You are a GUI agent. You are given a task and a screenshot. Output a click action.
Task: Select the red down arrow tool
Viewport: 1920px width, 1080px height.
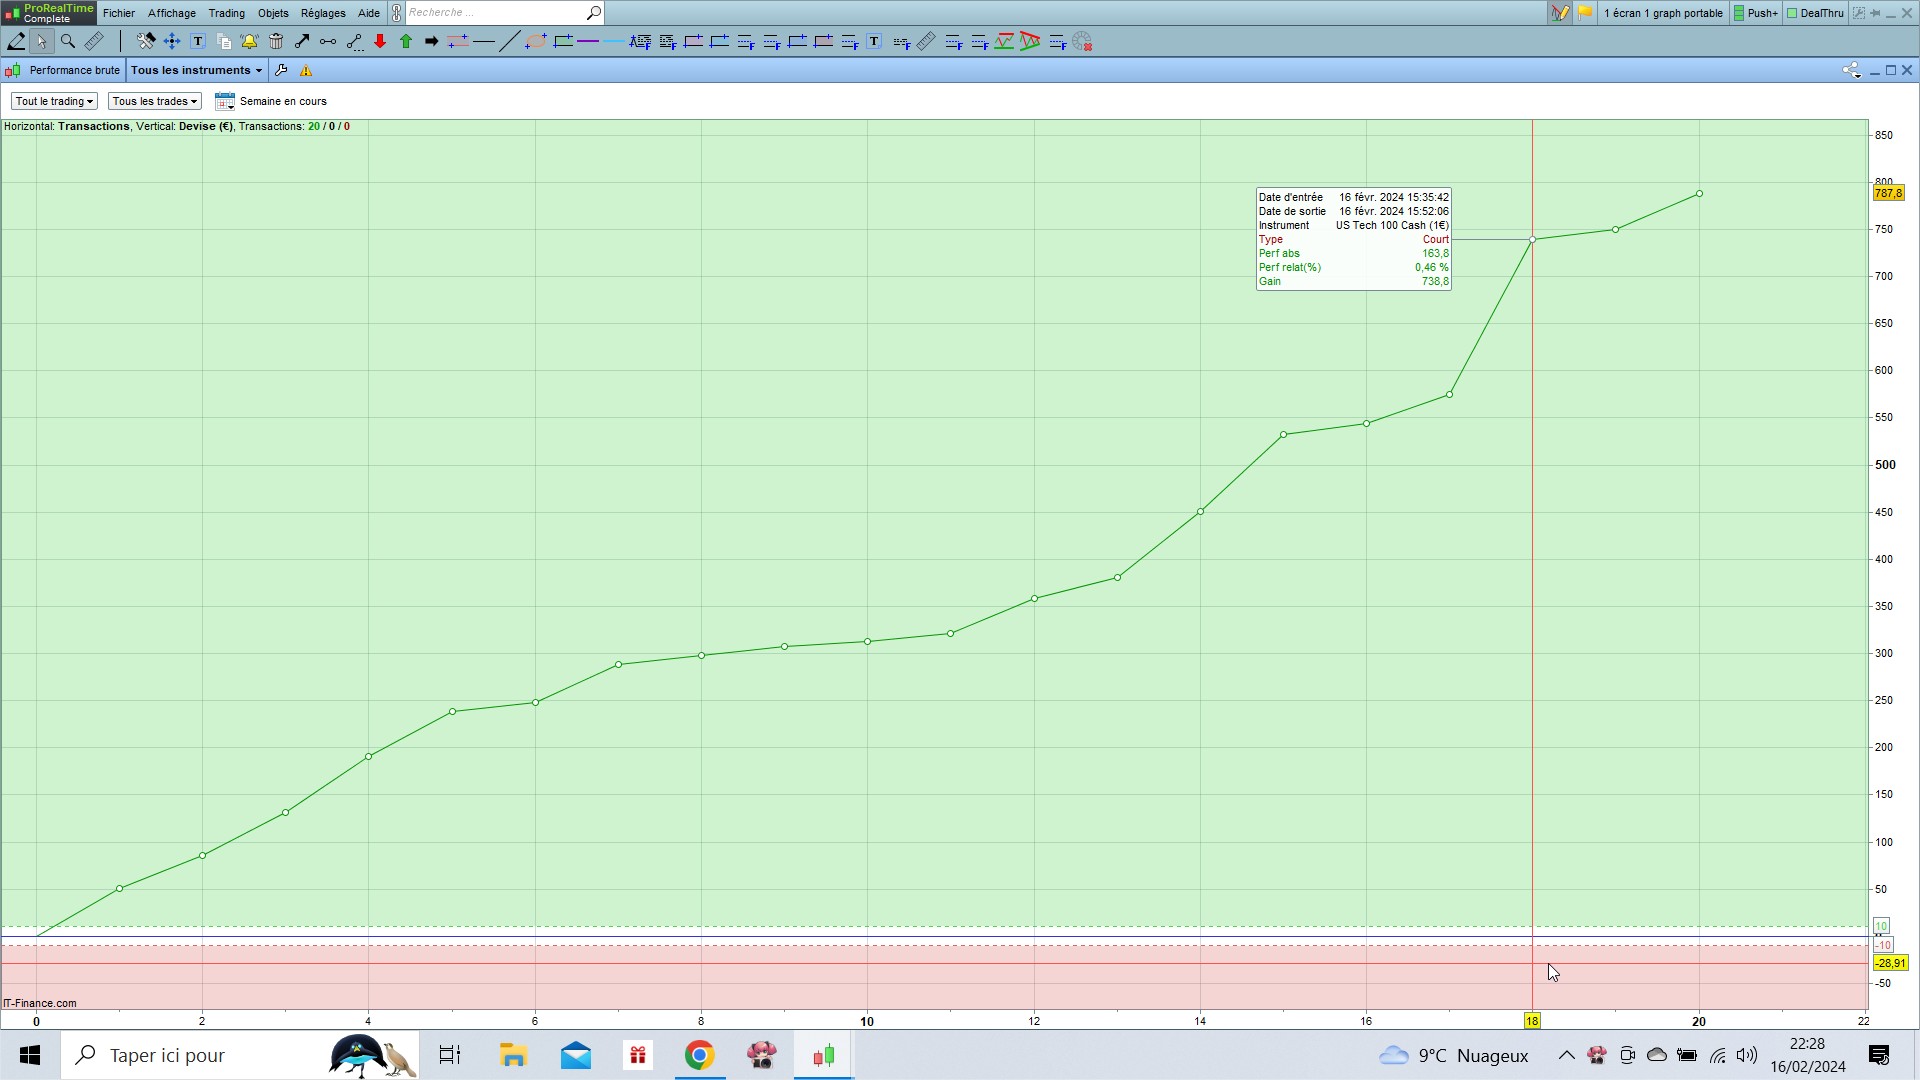click(380, 41)
